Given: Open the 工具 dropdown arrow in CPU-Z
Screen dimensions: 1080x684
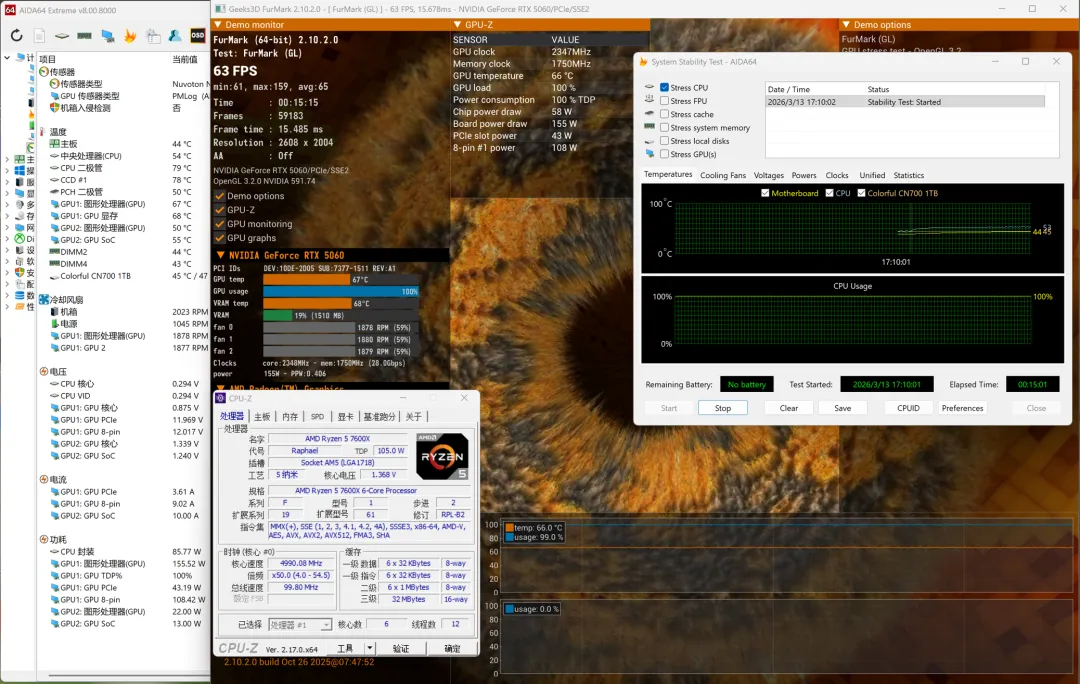Looking at the screenshot, I should [370, 648].
